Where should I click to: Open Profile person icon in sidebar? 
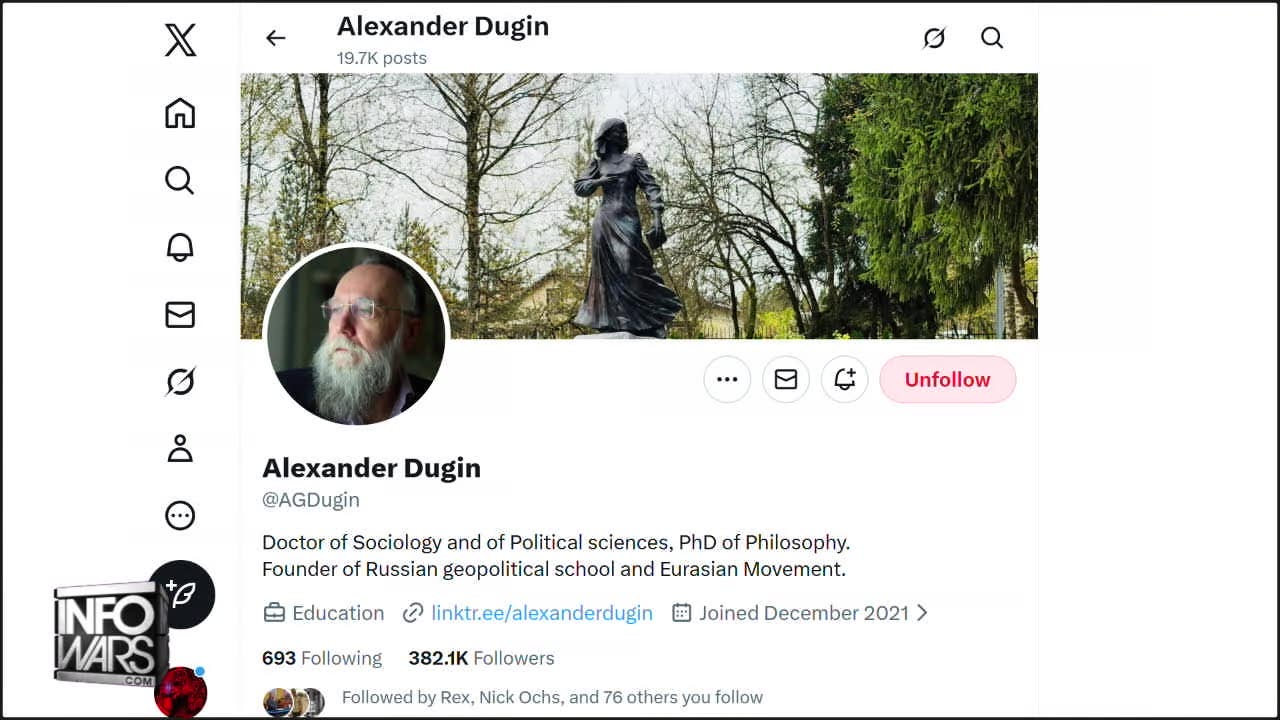tap(180, 448)
